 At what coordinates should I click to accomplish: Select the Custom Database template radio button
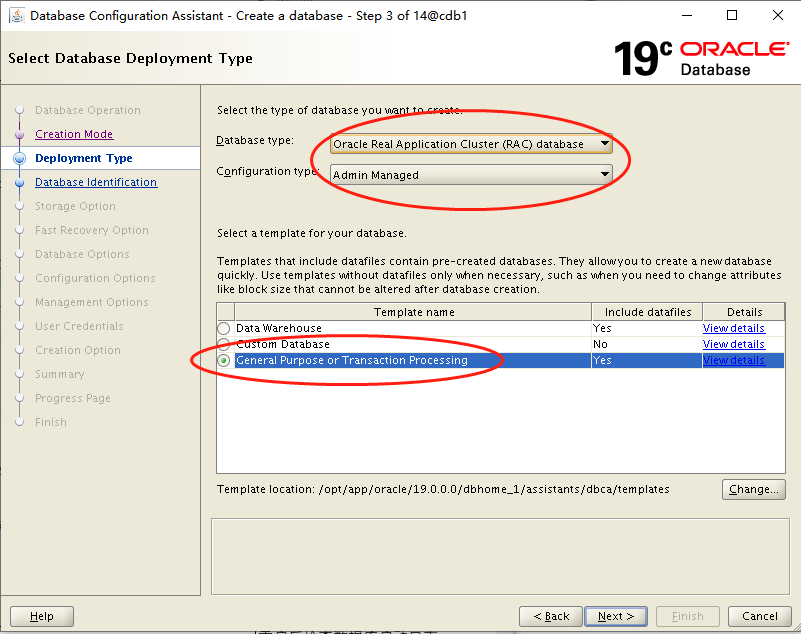coord(224,344)
